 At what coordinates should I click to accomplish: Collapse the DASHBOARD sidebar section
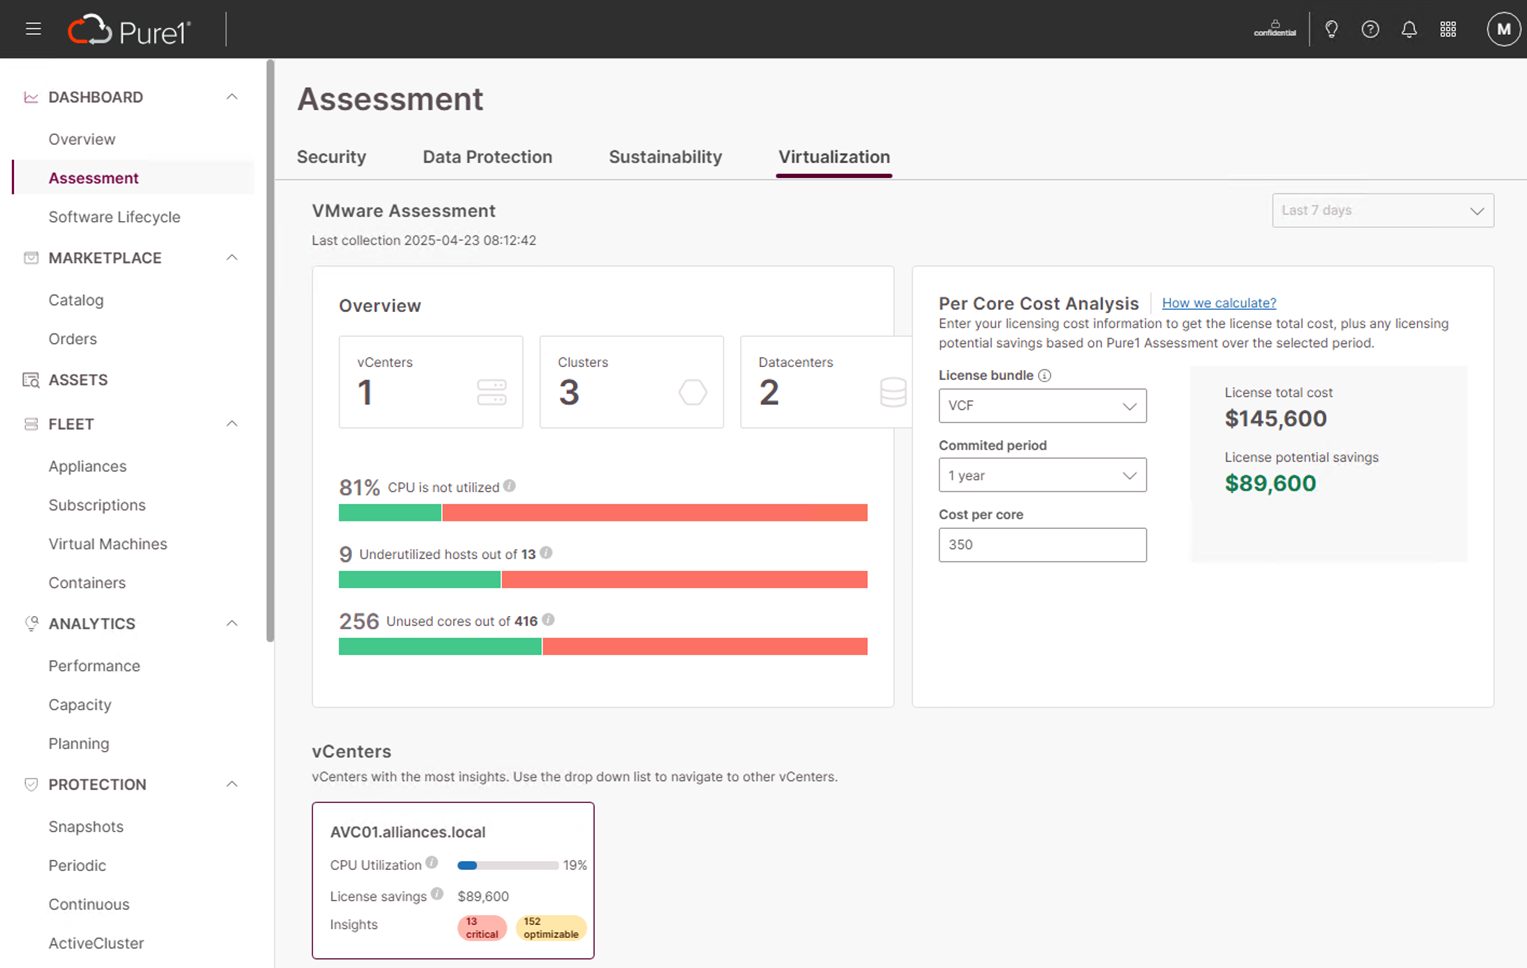232,97
